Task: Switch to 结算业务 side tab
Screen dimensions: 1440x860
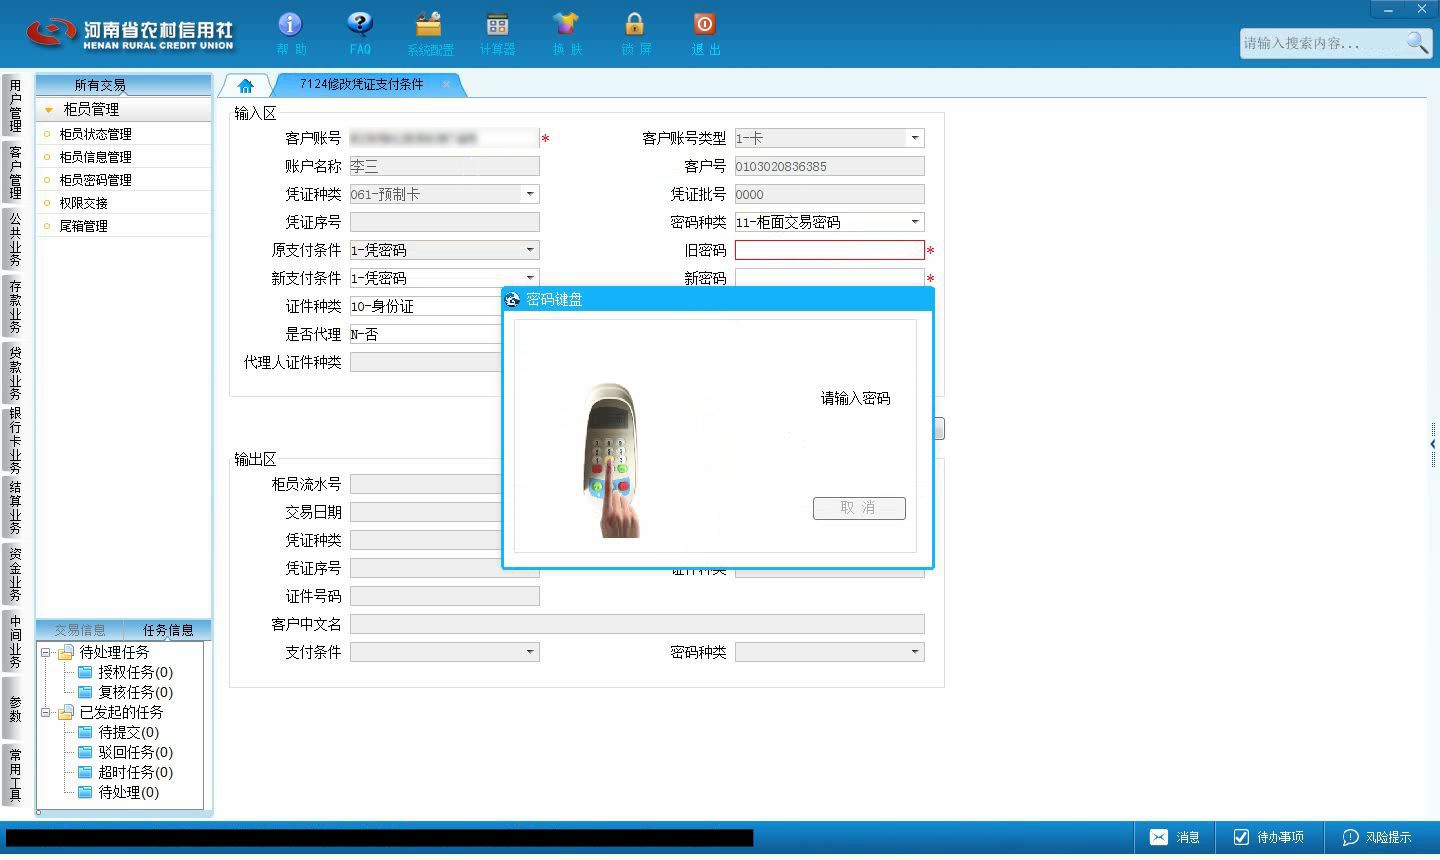Action: pyautogui.click(x=14, y=508)
